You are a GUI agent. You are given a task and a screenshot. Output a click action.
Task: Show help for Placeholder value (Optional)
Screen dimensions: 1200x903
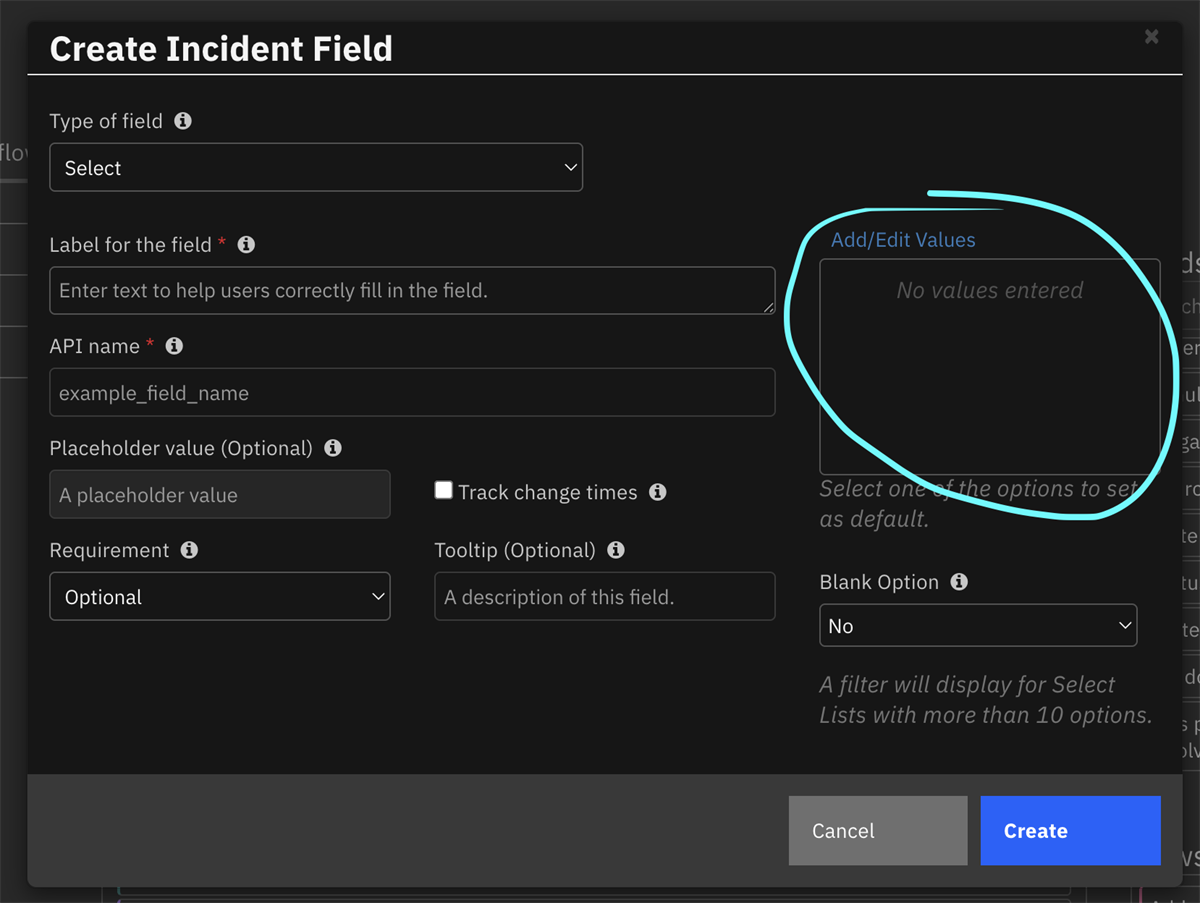333,448
